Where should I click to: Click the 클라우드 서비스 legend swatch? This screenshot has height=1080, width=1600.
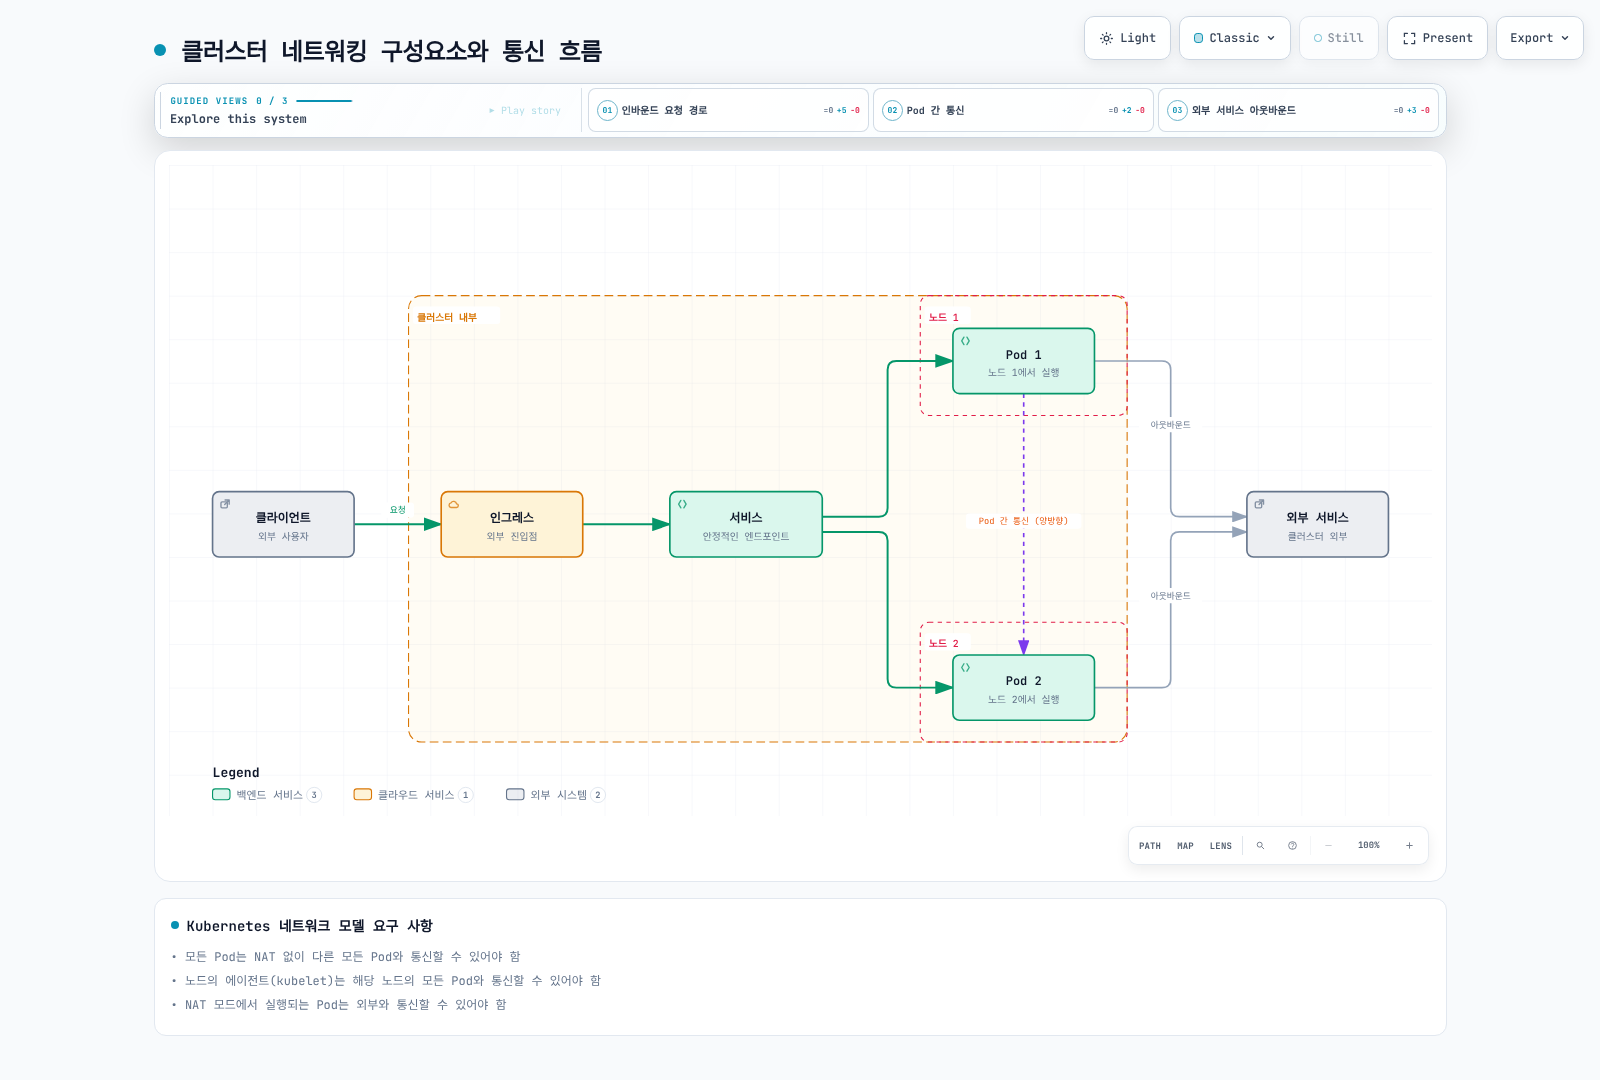point(363,795)
